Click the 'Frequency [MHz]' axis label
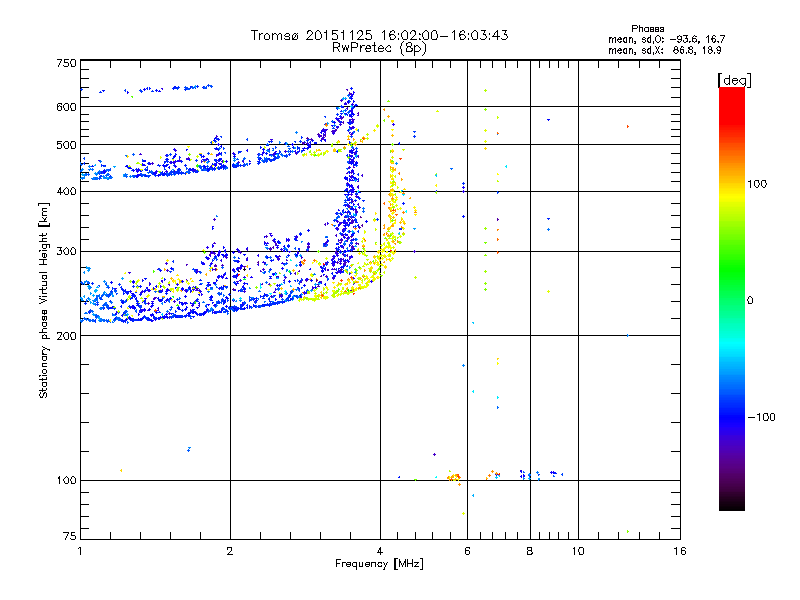Image resolution: width=800 pixels, height=600 pixels. click(379, 564)
